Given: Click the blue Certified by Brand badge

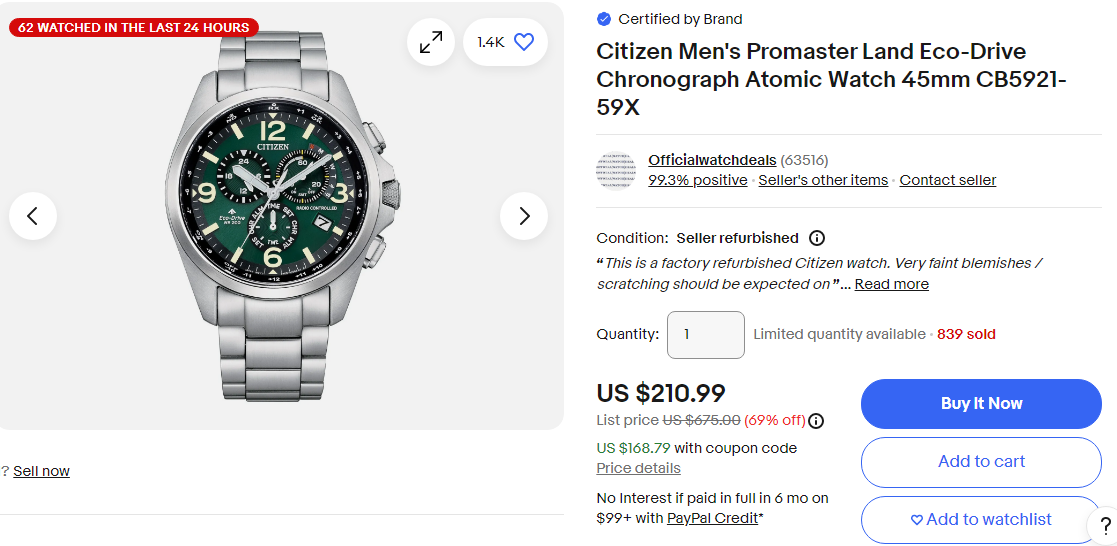Looking at the screenshot, I should [x=604, y=19].
